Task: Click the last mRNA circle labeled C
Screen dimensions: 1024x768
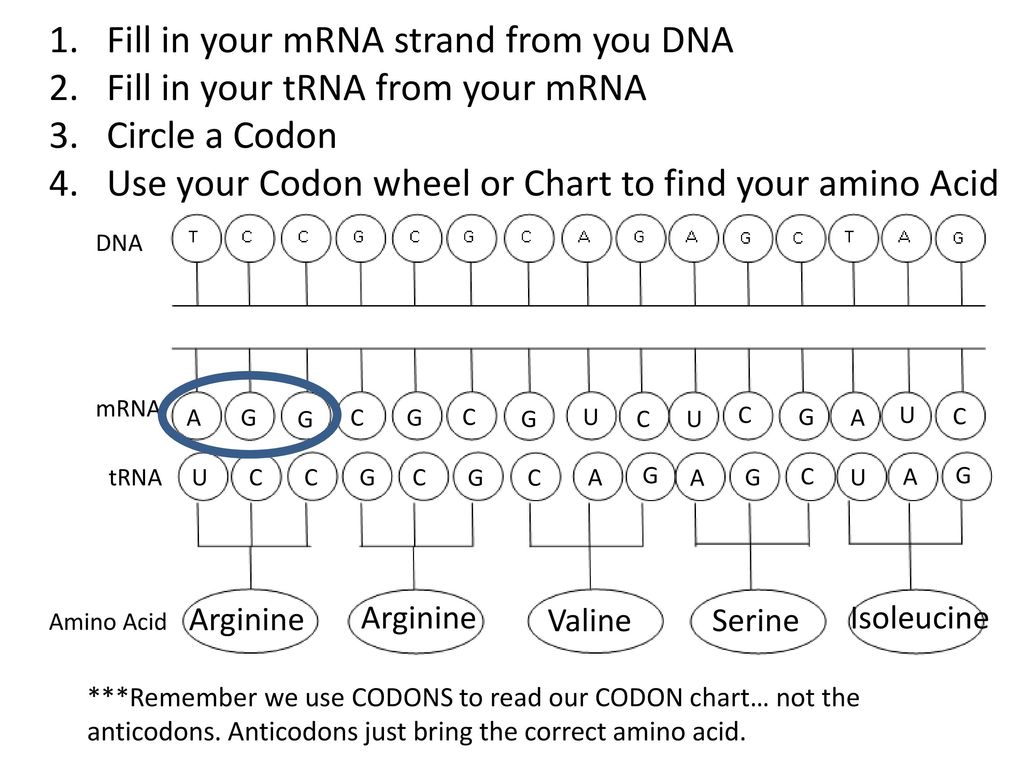Action: [959, 415]
